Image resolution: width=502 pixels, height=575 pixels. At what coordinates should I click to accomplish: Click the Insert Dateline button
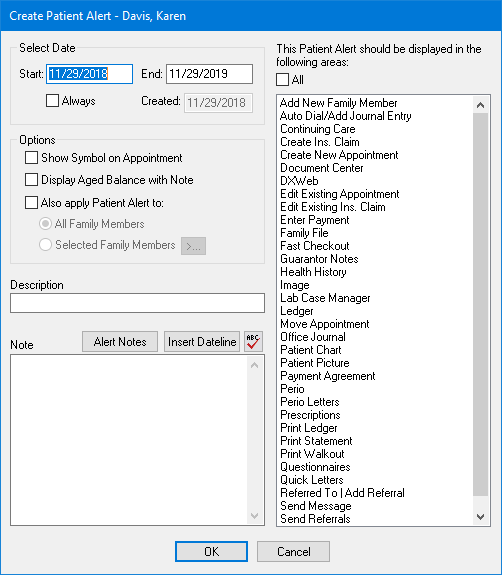[x=202, y=342]
